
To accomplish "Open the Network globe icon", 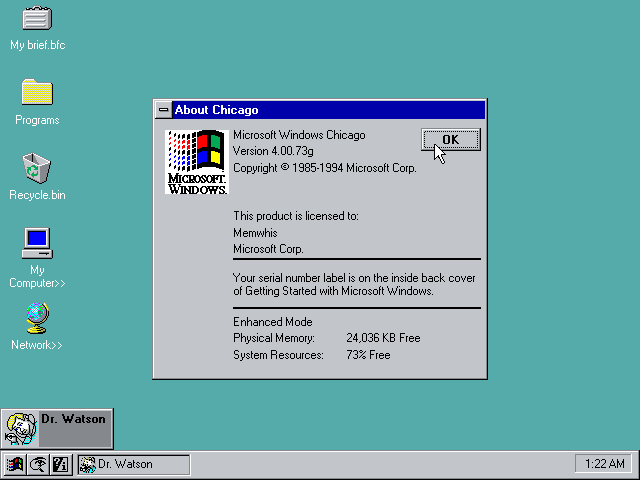I will (37, 318).
